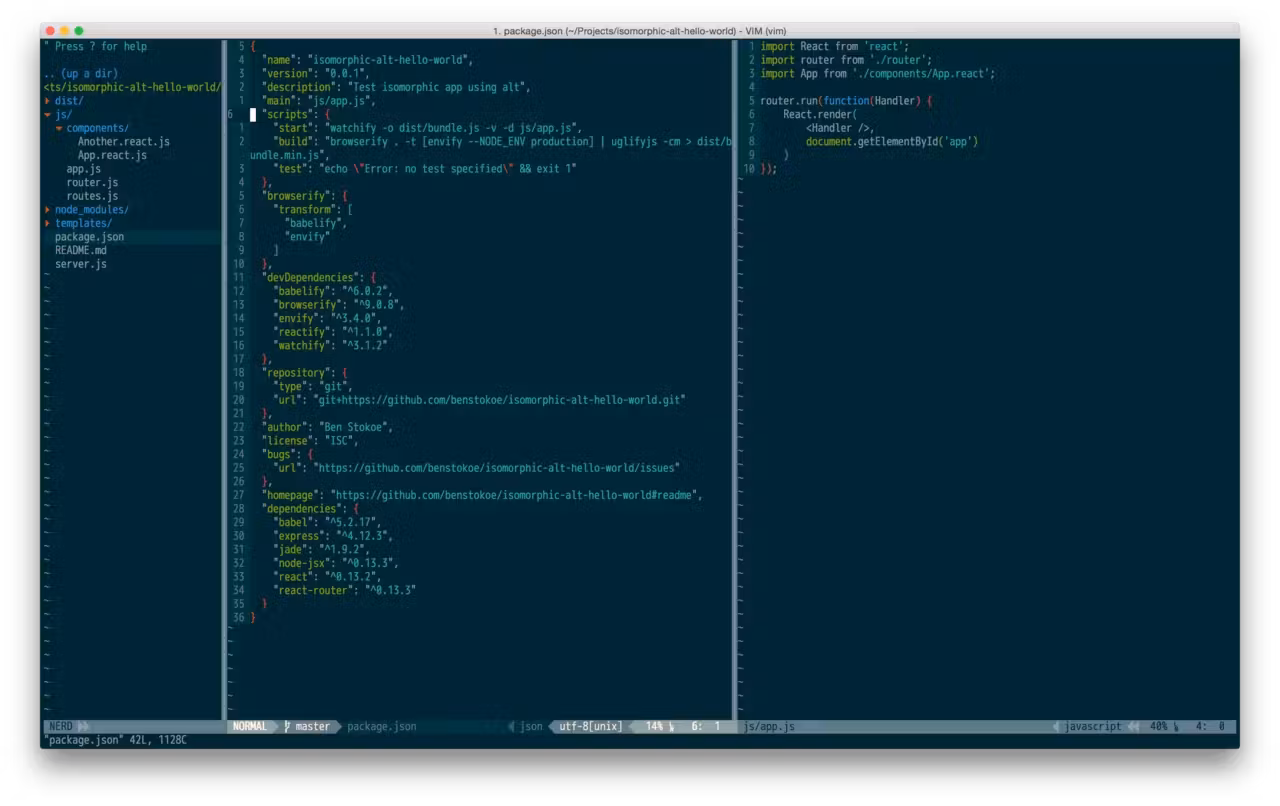Open server.js from NERDTree
Viewport: 1280px width, 806px height.
pos(80,264)
